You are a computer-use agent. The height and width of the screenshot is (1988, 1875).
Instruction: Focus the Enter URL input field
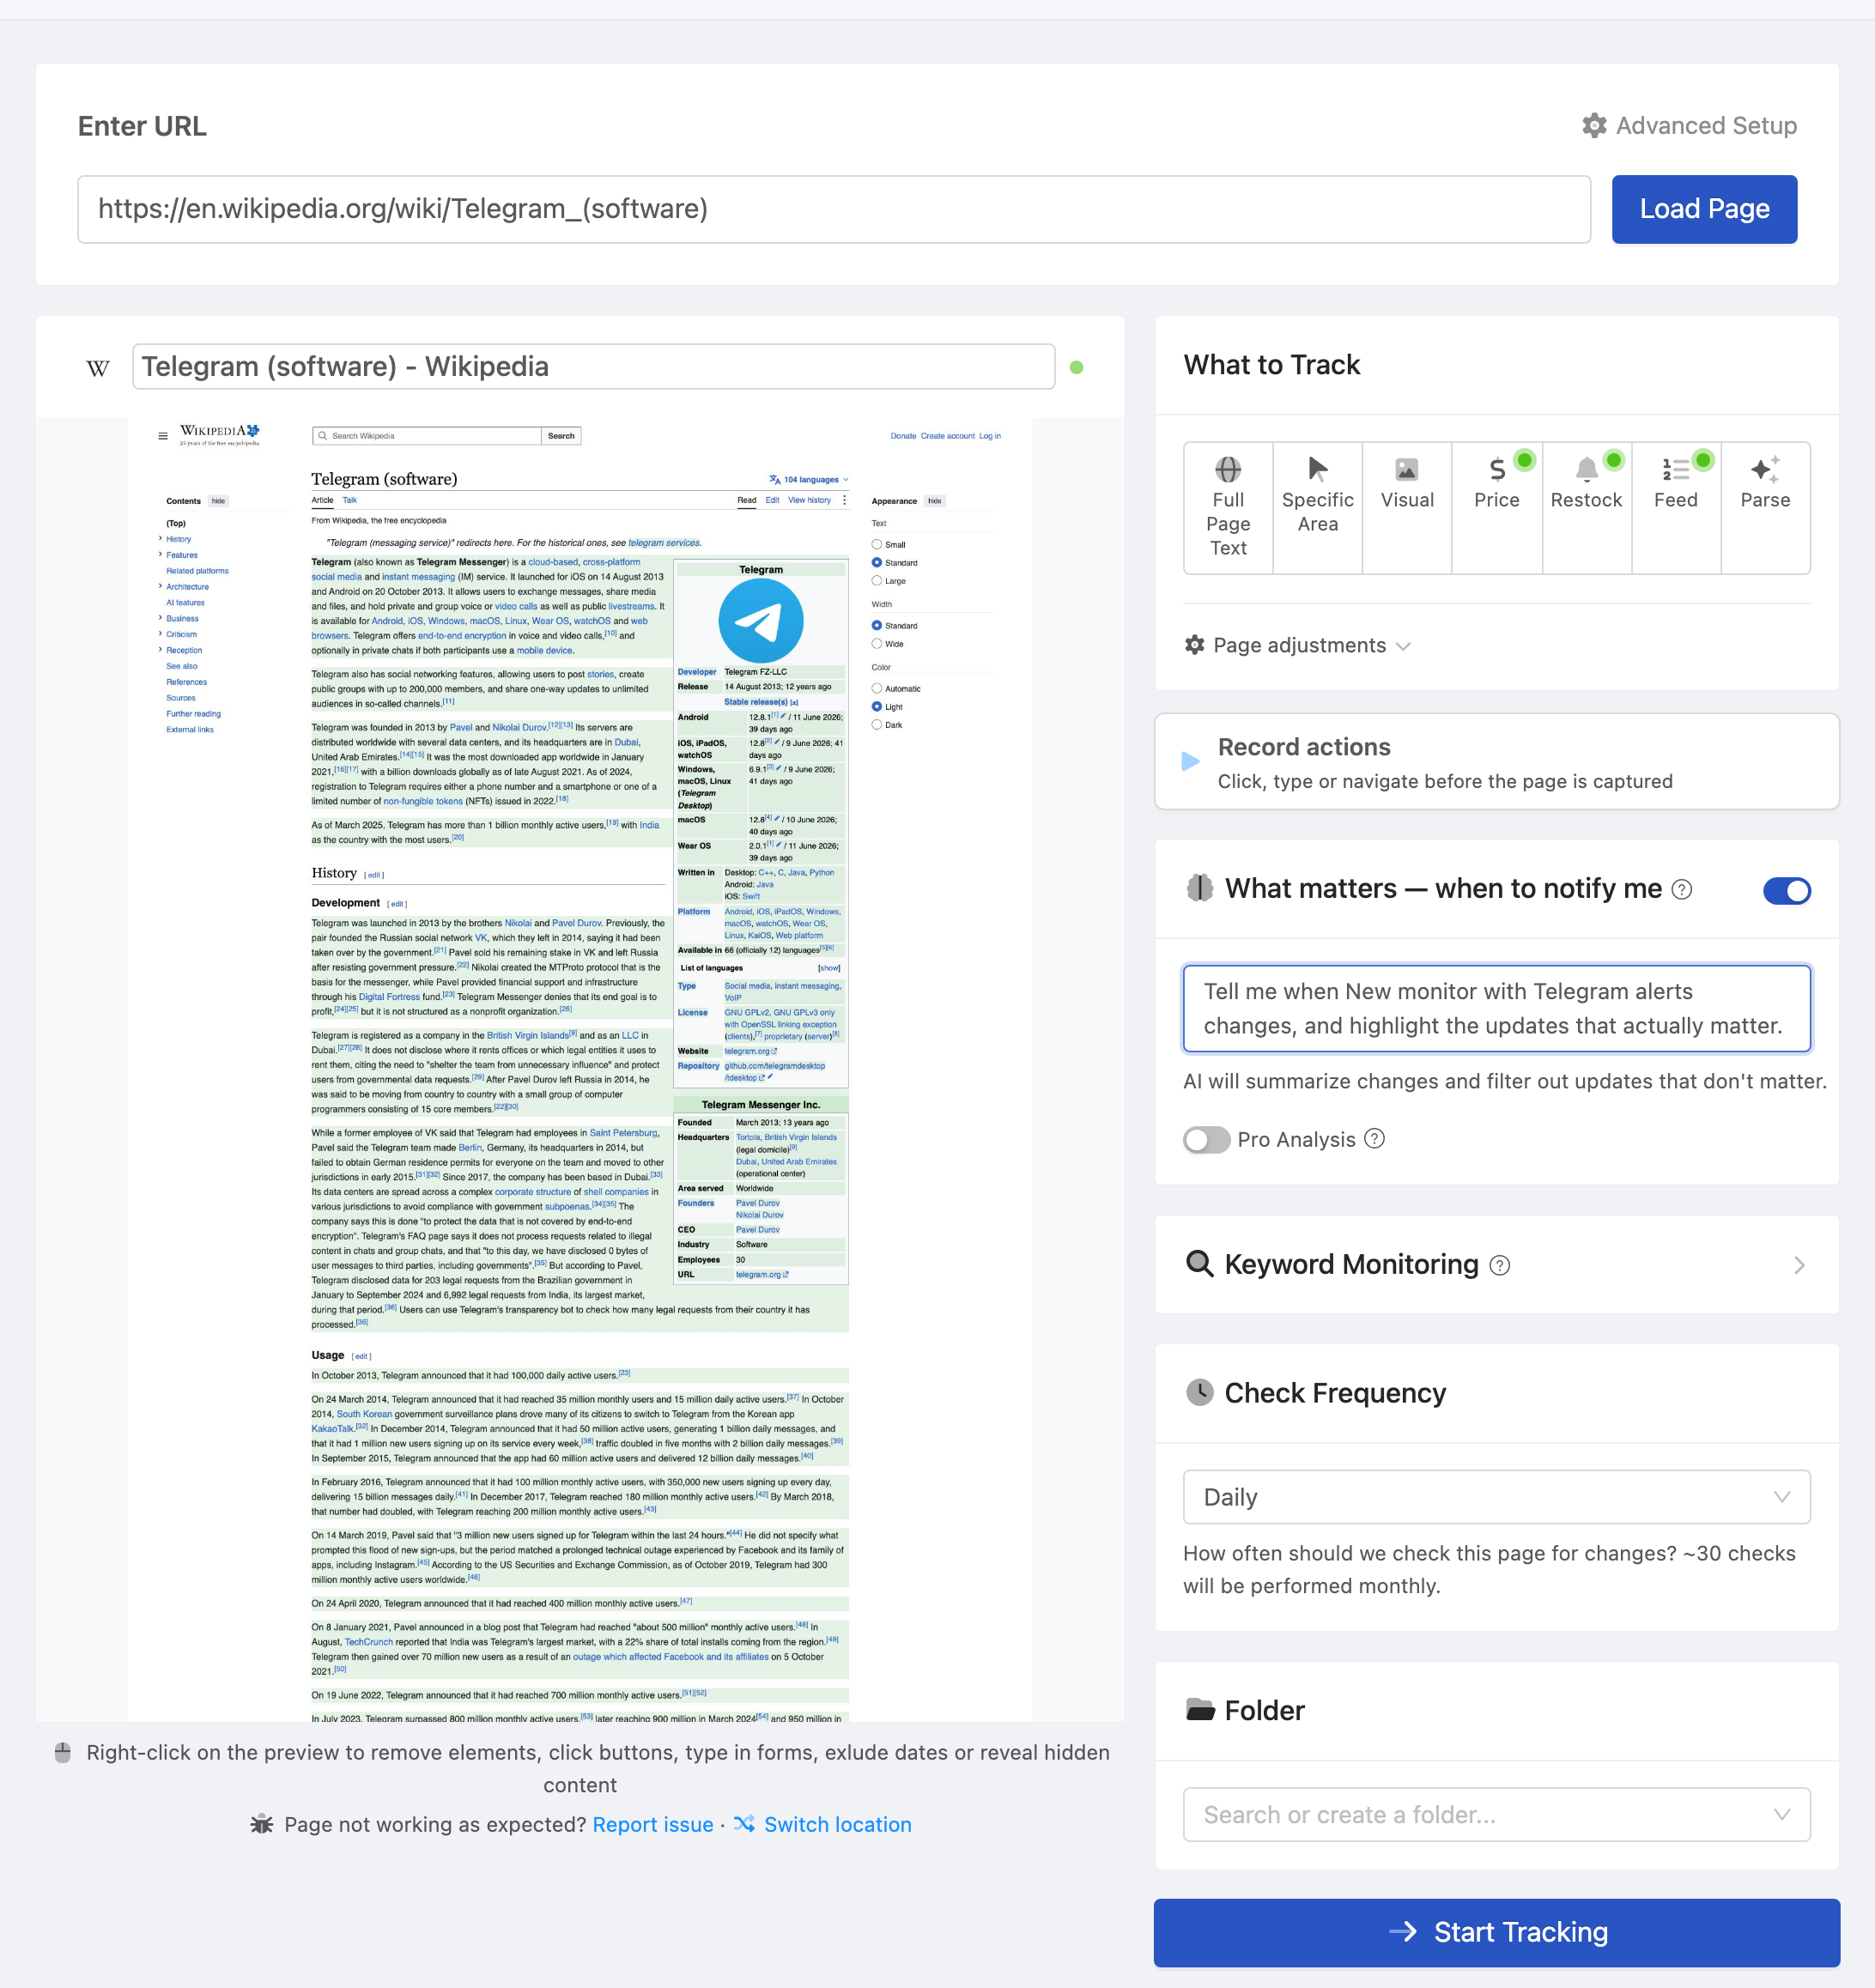click(x=834, y=209)
